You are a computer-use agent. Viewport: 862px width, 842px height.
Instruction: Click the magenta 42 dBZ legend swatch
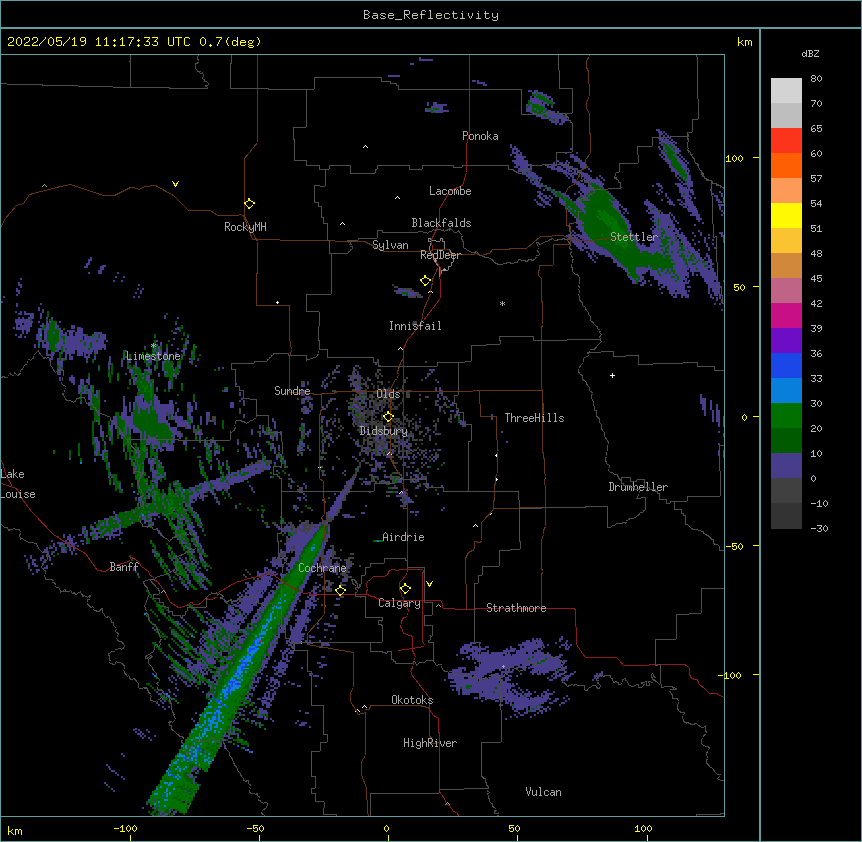(x=786, y=315)
